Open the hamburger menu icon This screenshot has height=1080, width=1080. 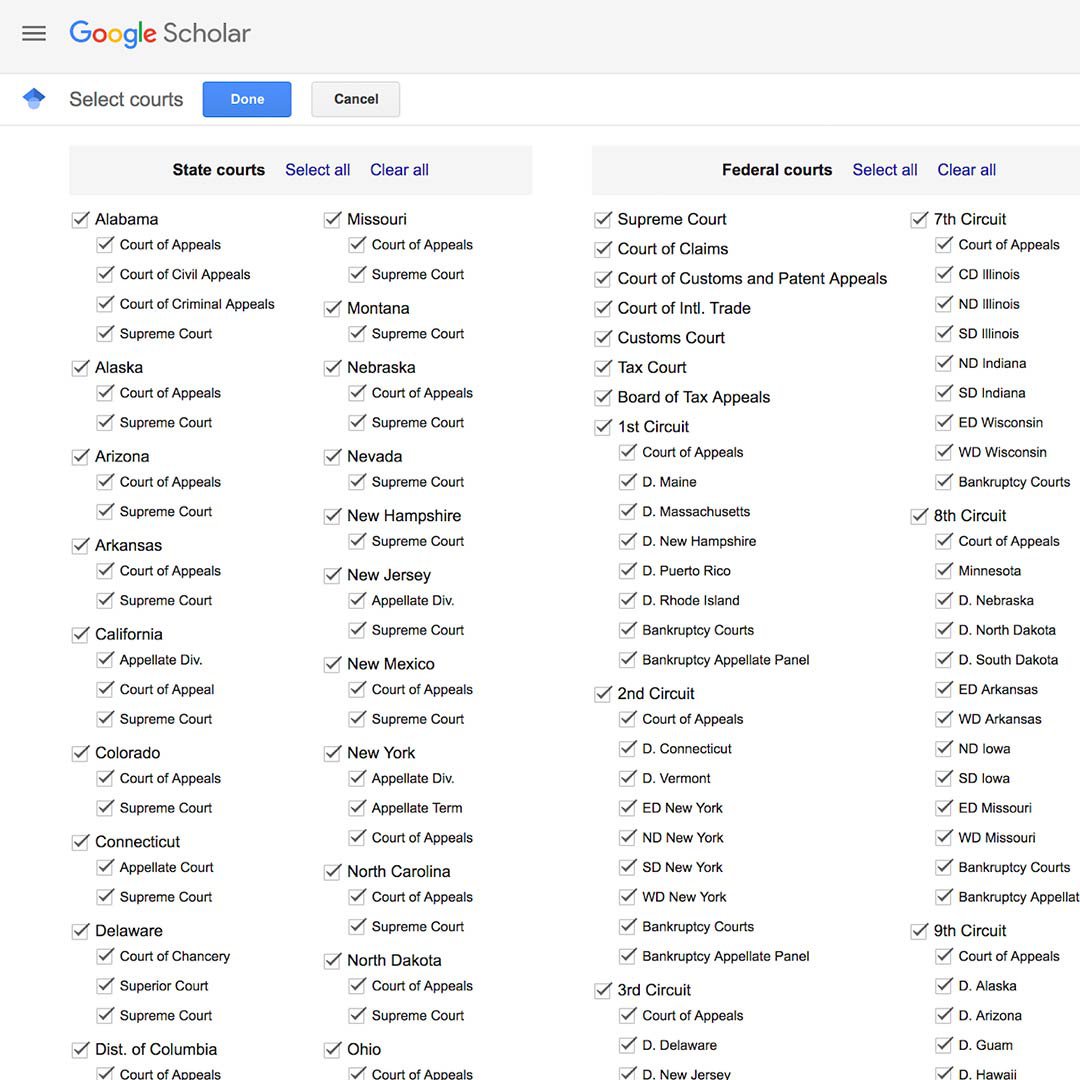tap(34, 33)
